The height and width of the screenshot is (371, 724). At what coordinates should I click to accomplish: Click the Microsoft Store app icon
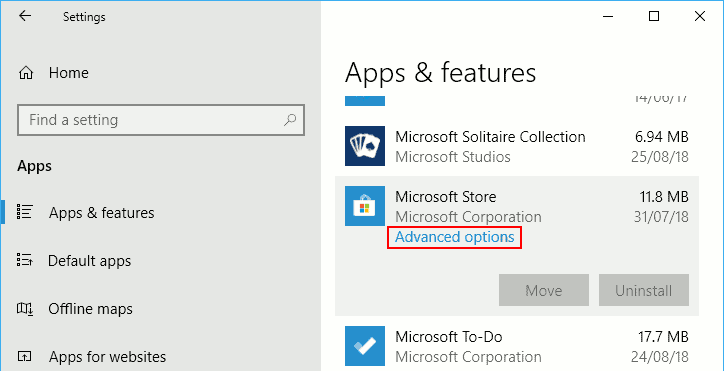coord(365,206)
